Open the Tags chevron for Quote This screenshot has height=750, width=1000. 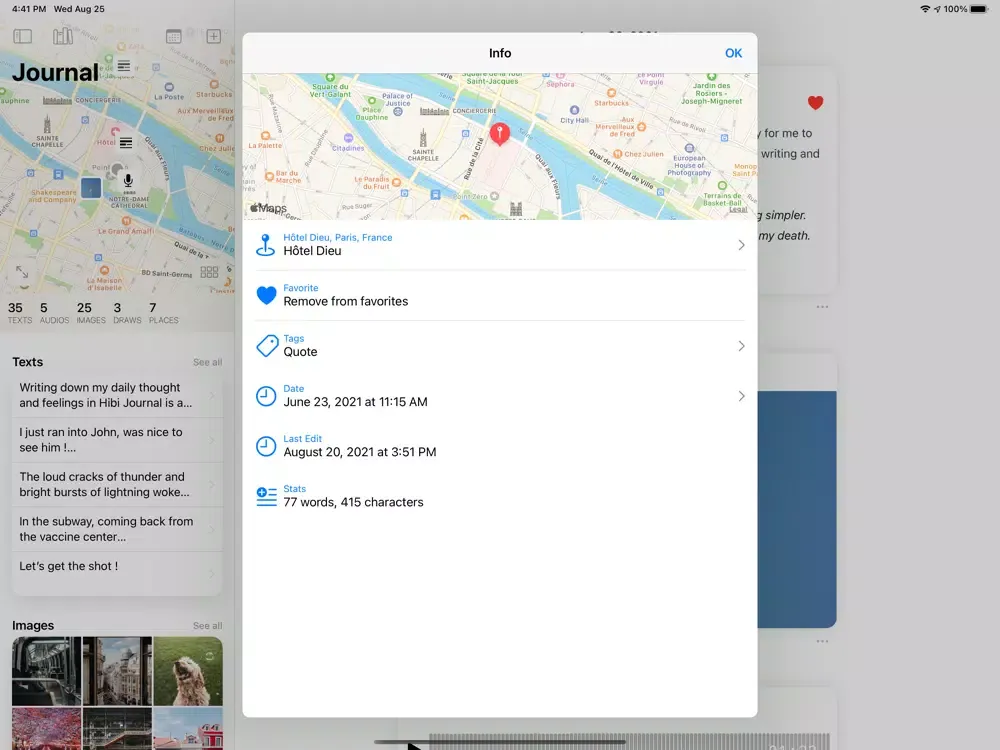741,346
